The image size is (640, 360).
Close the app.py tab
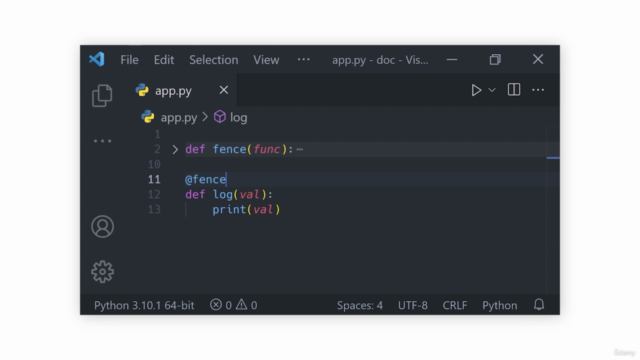tap(224, 90)
